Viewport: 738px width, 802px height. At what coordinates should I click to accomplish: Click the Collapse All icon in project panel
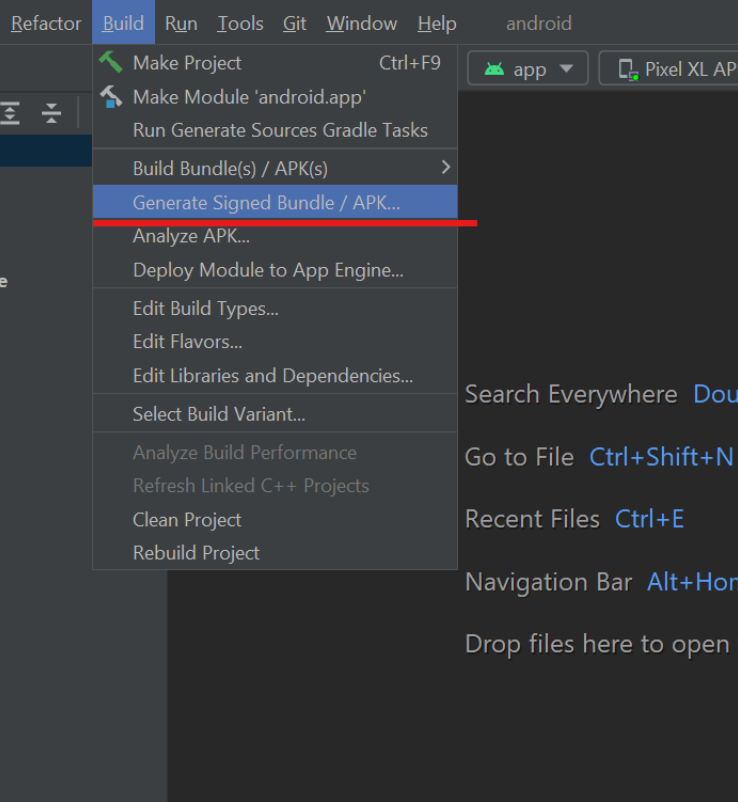[51, 113]
